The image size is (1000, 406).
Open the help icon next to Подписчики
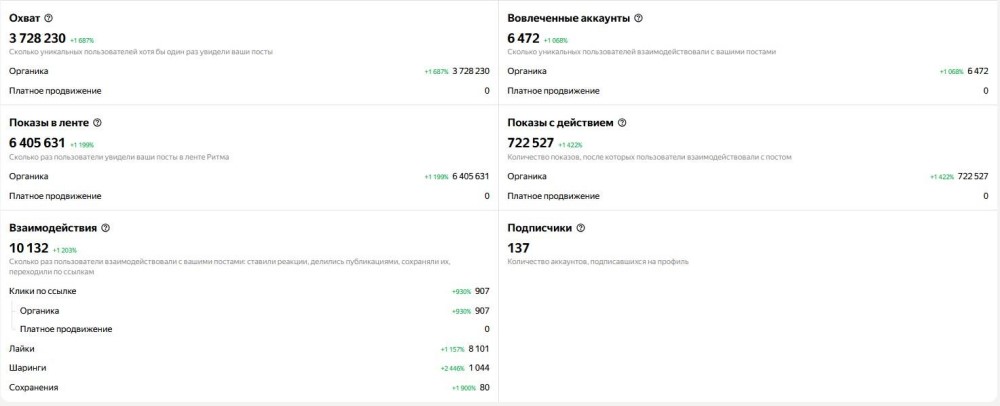(x=580, y=228)
